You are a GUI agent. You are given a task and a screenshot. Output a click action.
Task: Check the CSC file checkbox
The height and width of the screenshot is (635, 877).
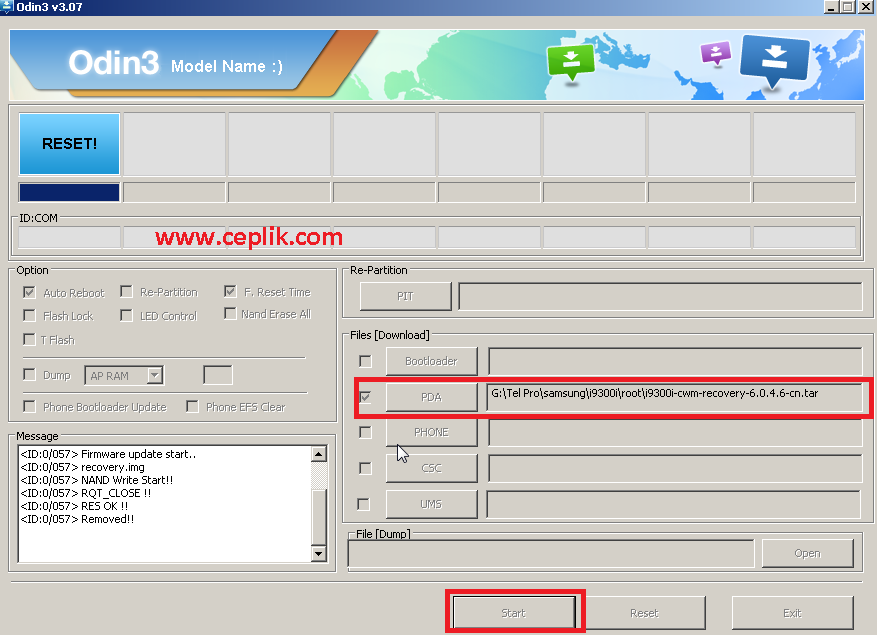point(365,468)
